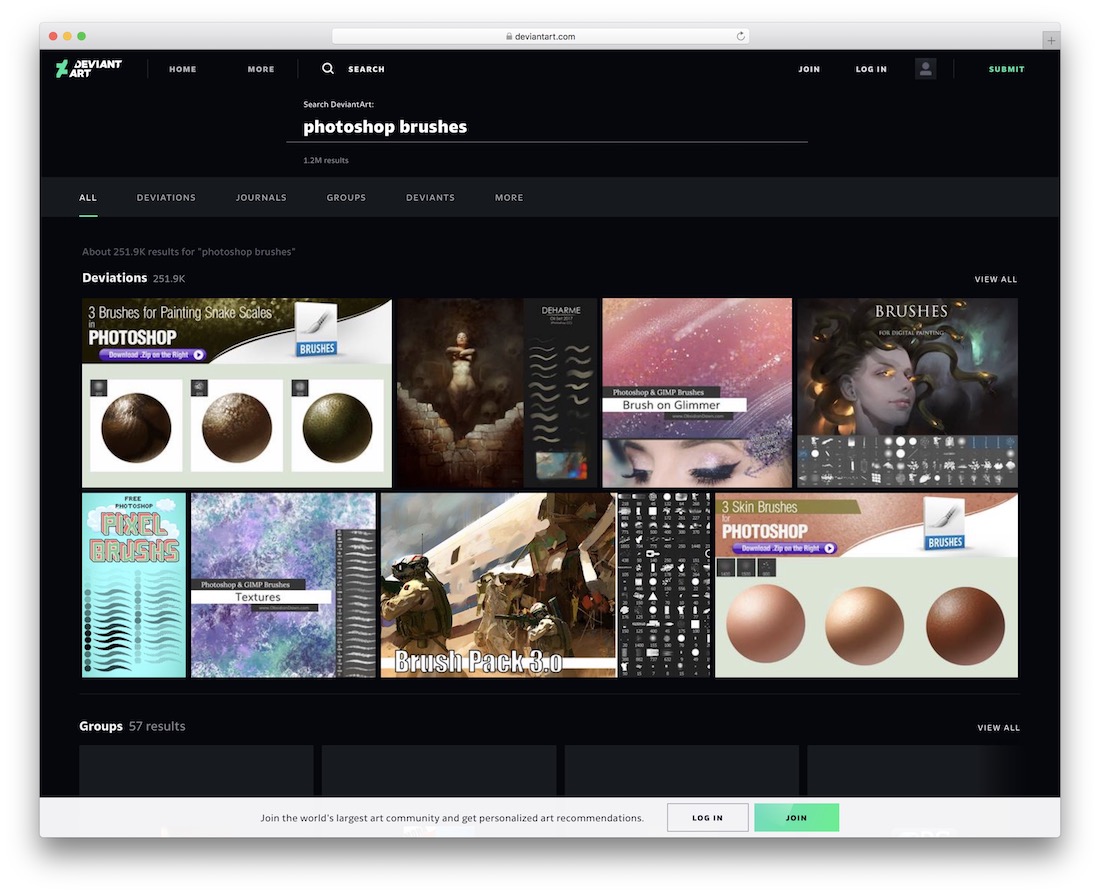Image resolution: width=1100 pixels, height=894 pixels.
Task: Select the All results tab
Action: [x=88, y=198]
